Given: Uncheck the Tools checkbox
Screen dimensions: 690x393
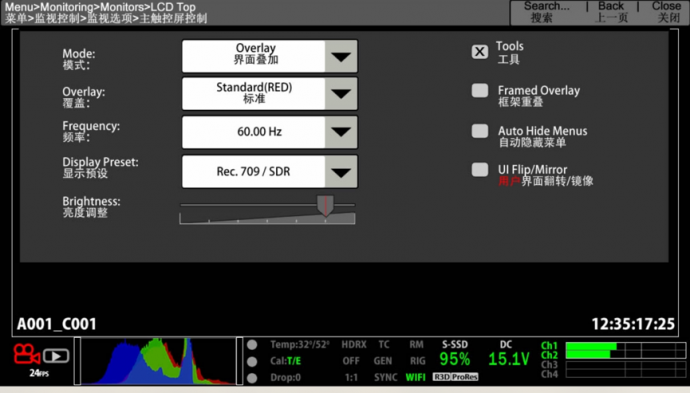Looking at the screenshot, I should [x=480, y=52].
